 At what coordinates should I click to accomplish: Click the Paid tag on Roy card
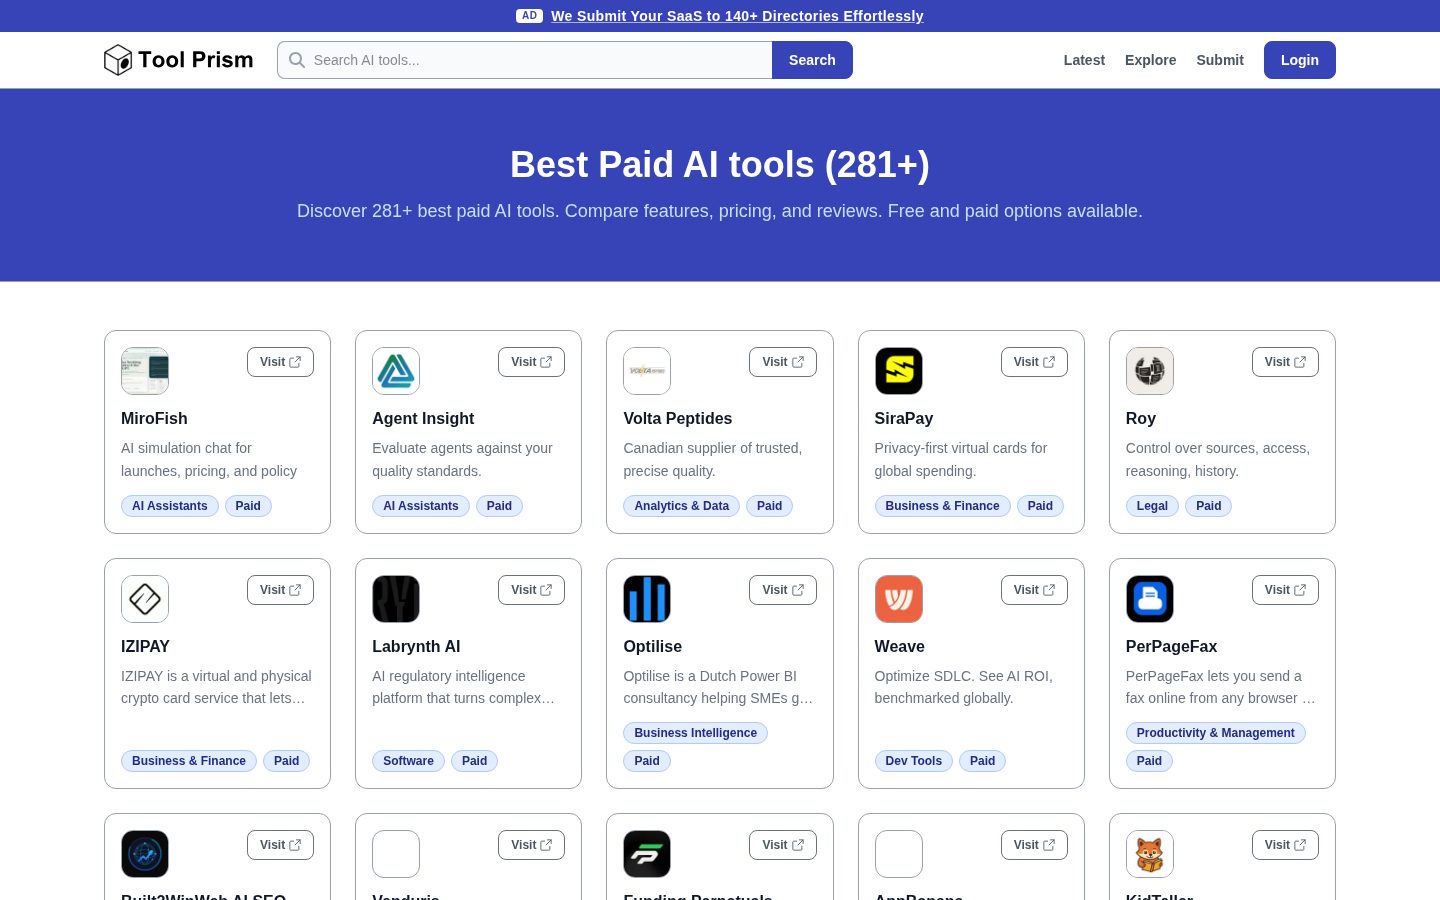click(1209, 506)
